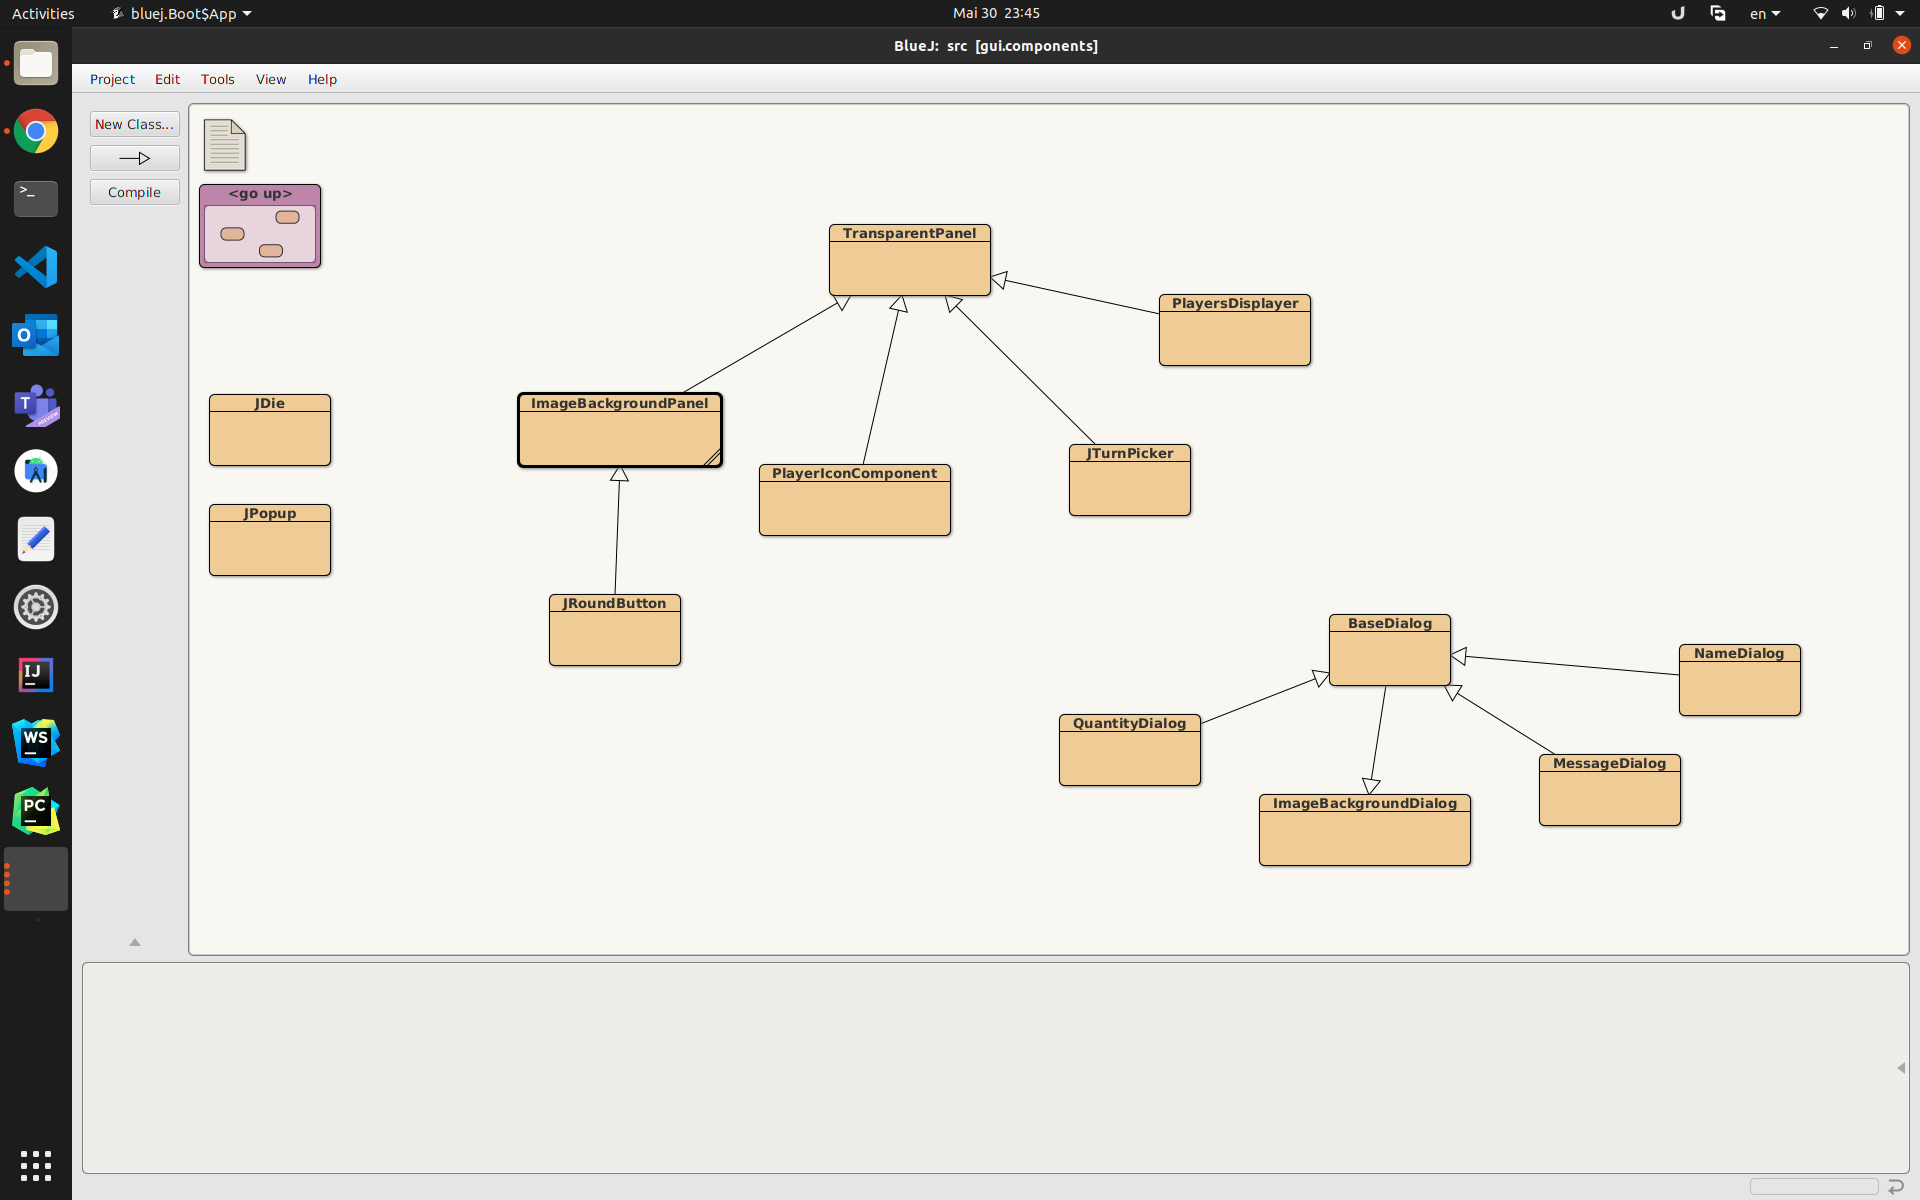Expand the right-side panel arrow

coord(1900,1068)
